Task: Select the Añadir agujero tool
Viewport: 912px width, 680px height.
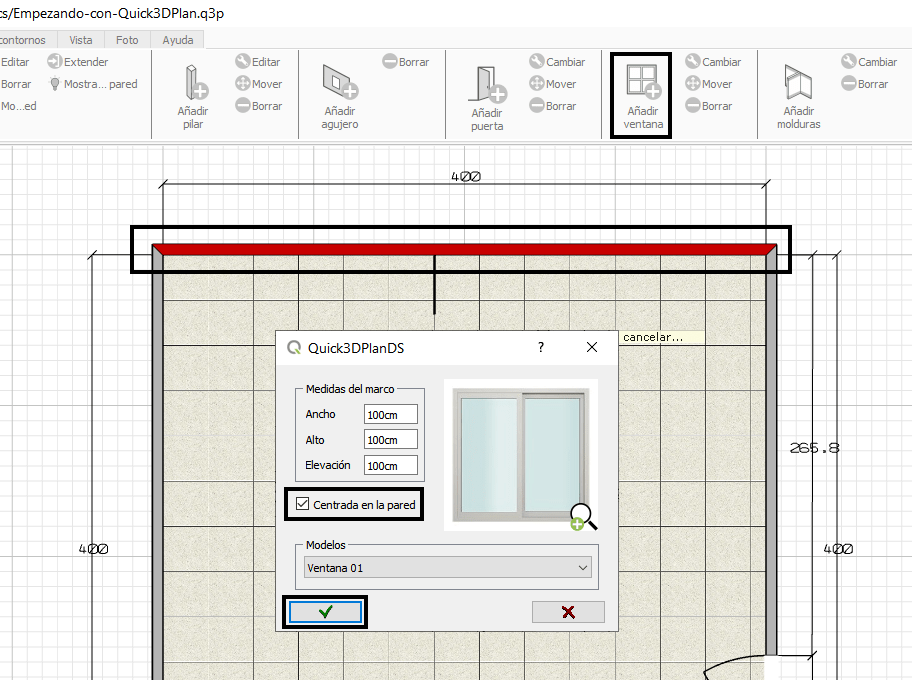Action: pos(340,97)
